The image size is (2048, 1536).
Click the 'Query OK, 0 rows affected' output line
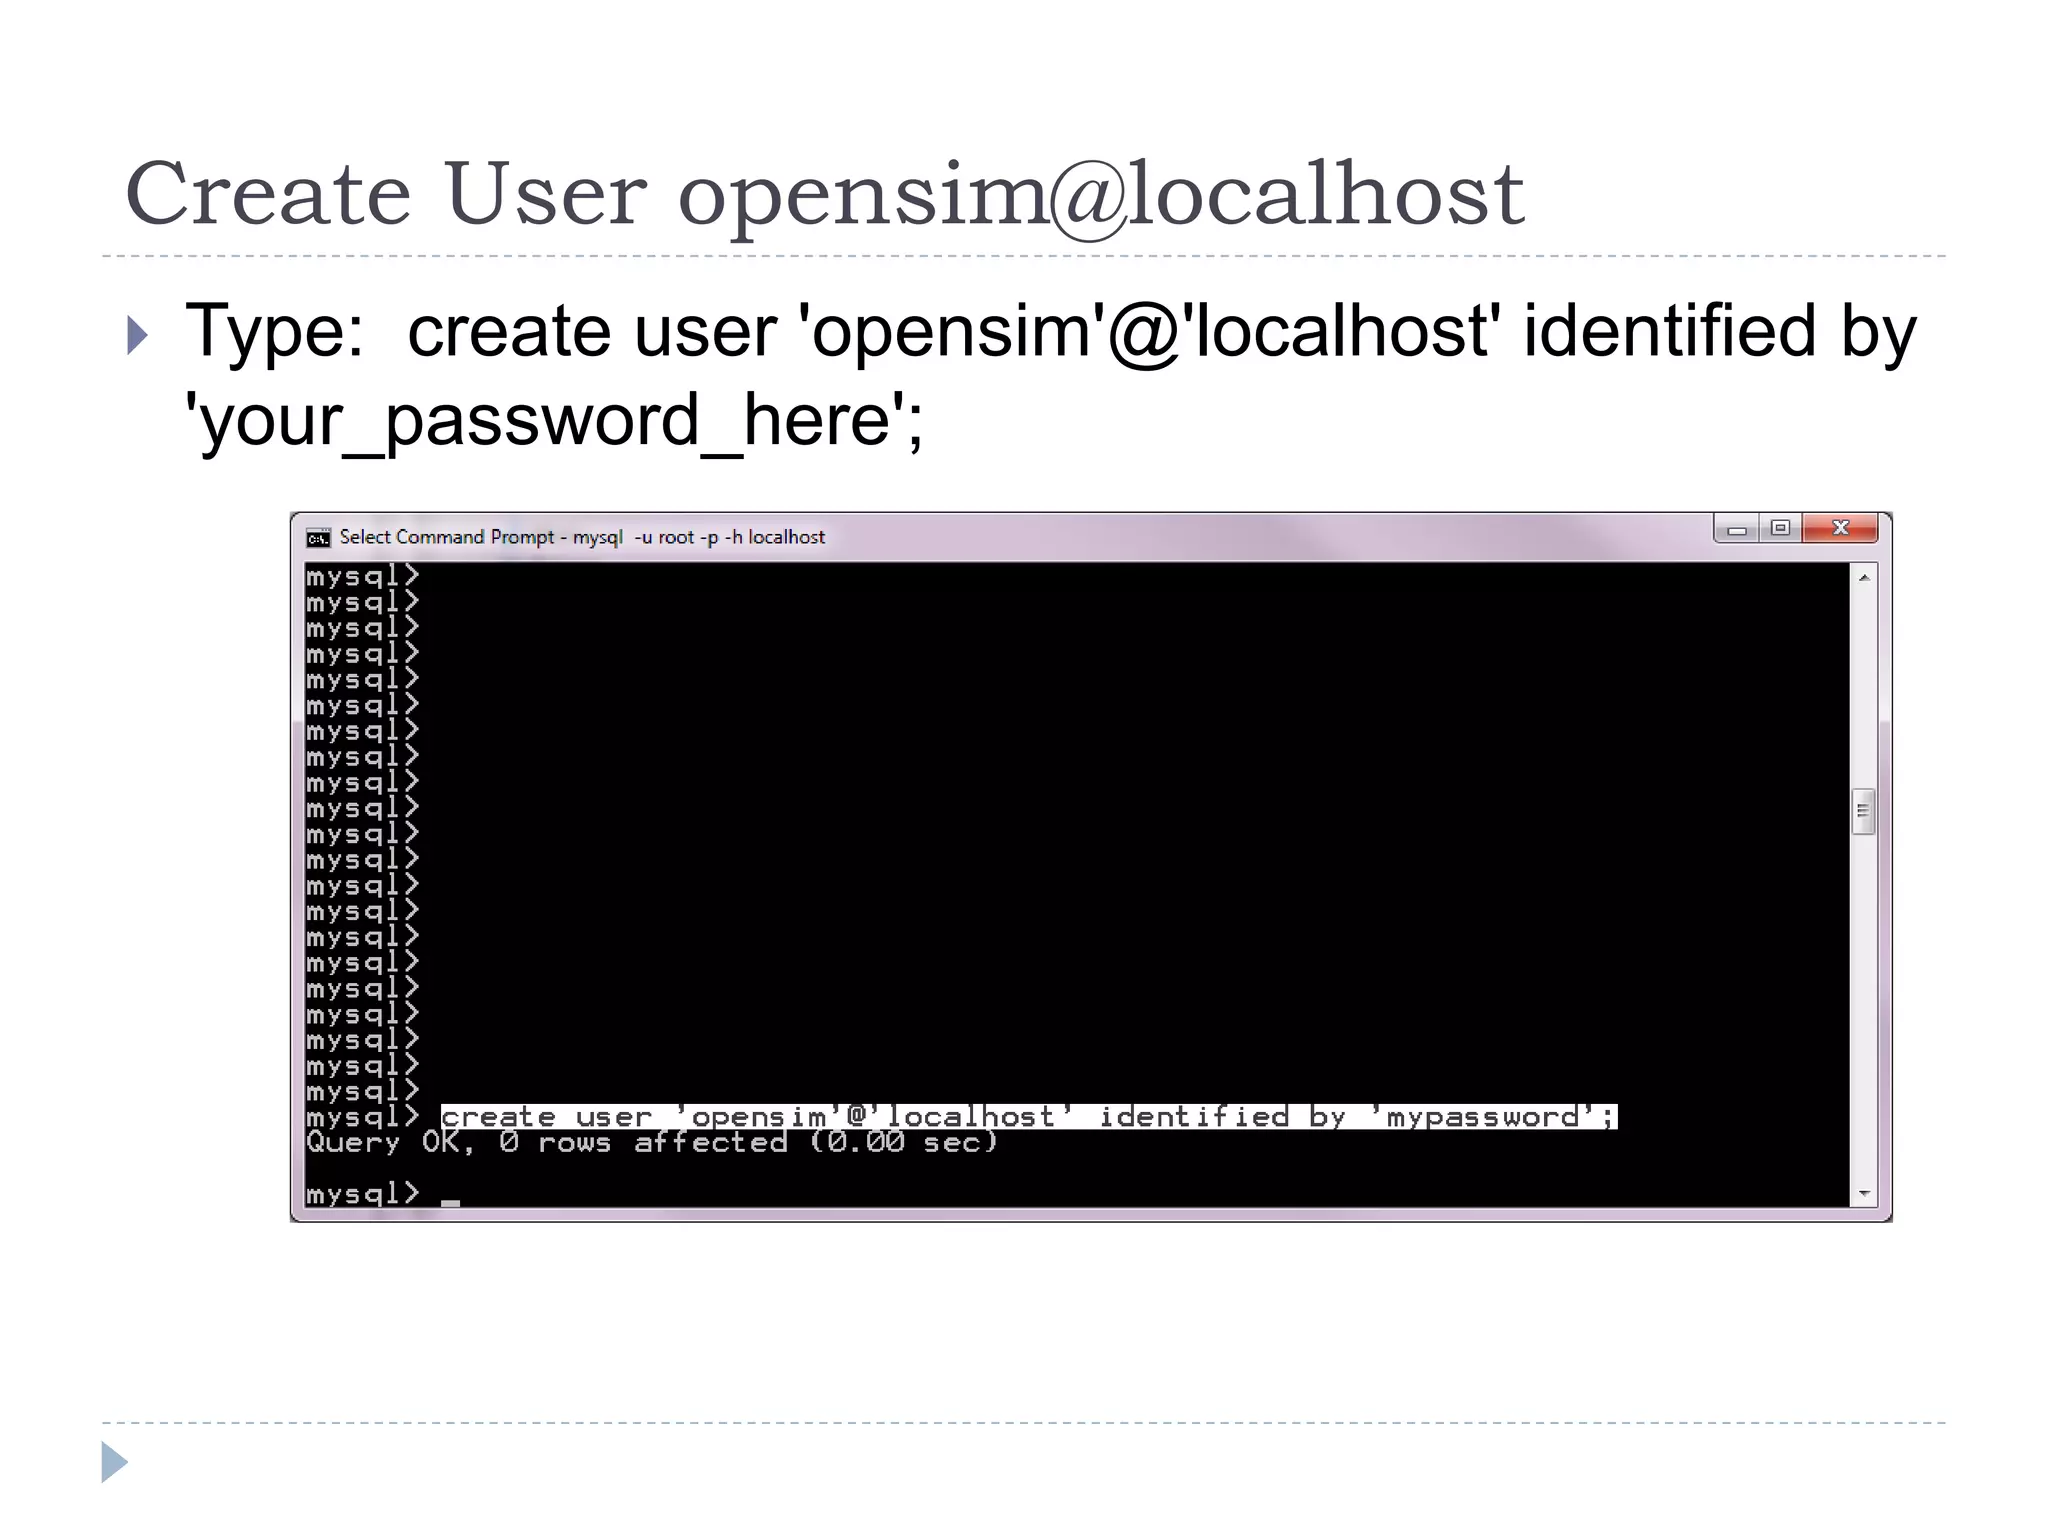pyautogui.click(x=652, y=1142)
